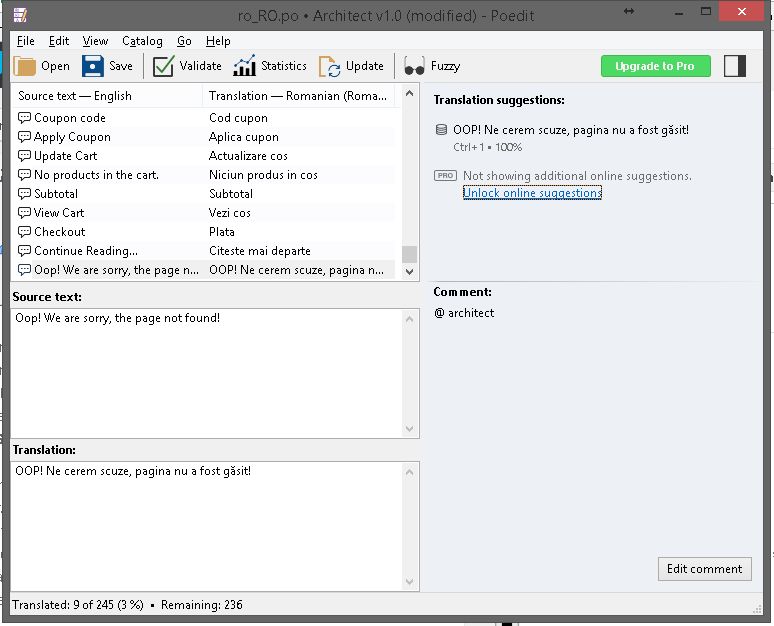The image size is (774, 626).
Task: Click the database icon beside the suggestion
Action: (x=441, y=130)
